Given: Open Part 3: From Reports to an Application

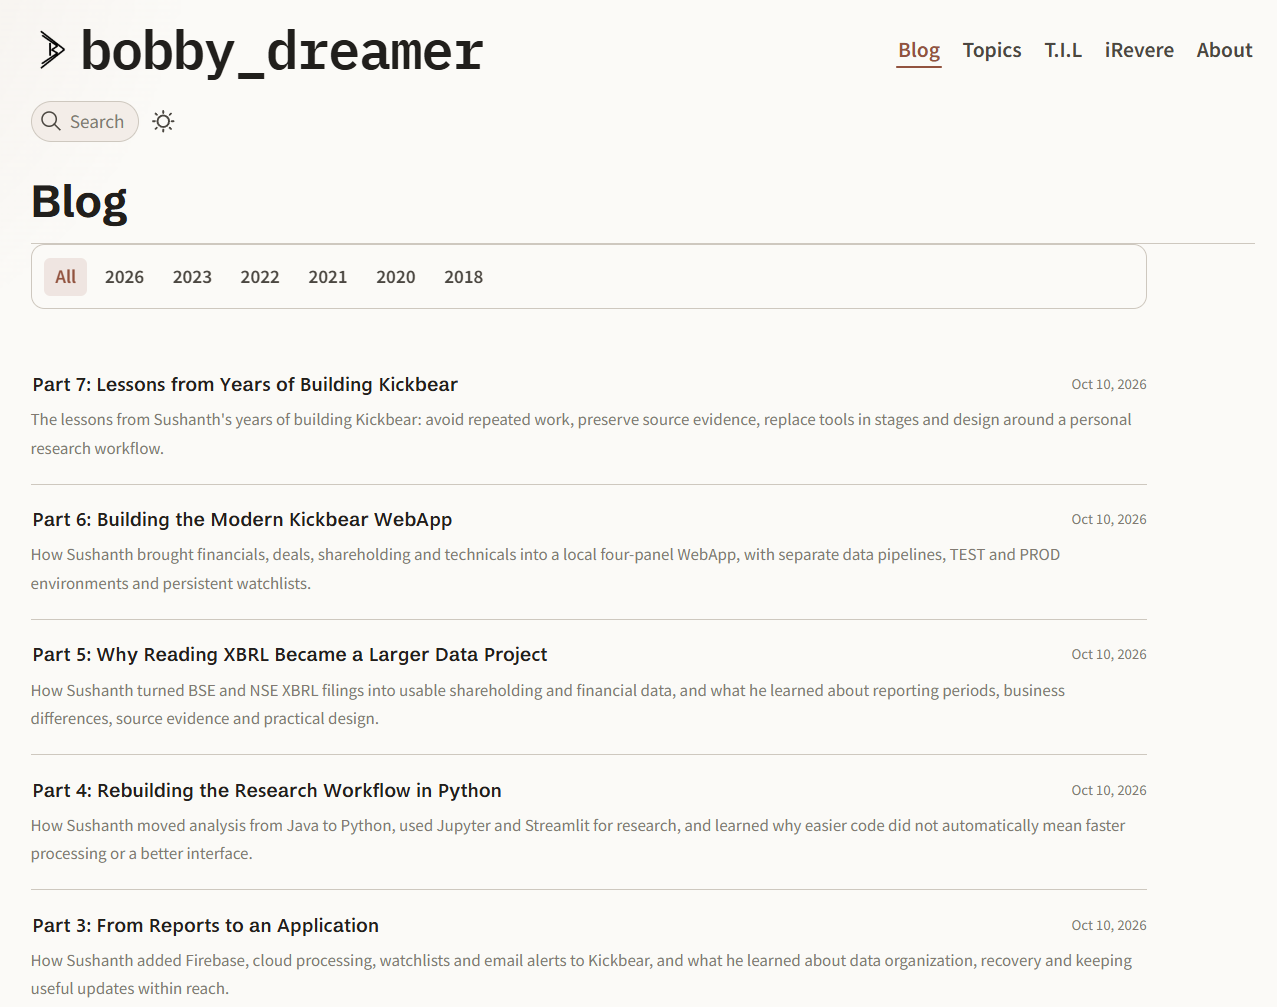Looking at the screenshot, I should coord(206,926).
